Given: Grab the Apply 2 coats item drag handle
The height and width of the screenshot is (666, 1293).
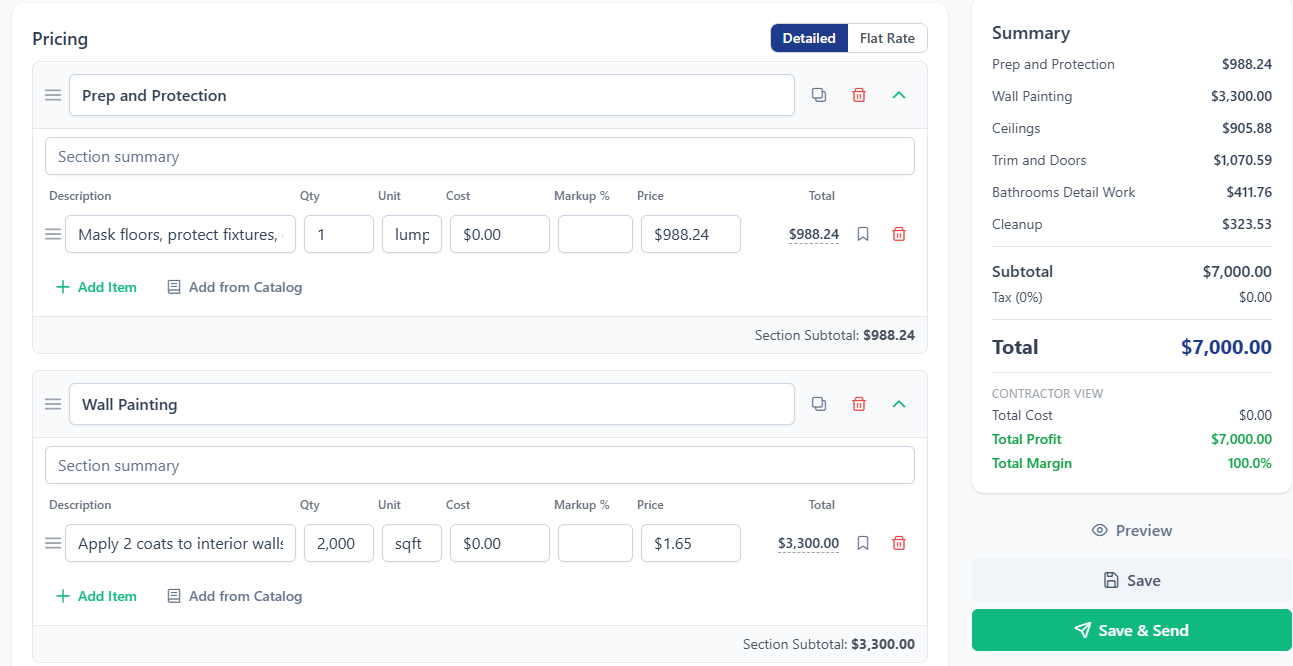Looking at the screenshot, I should [53, 543].
